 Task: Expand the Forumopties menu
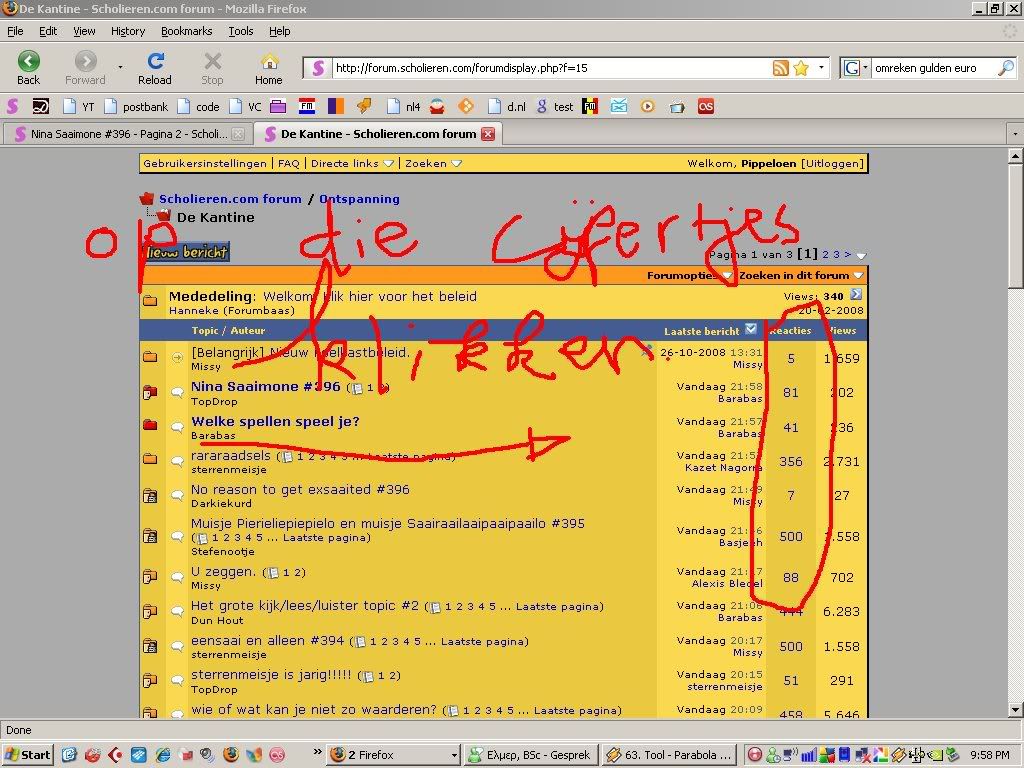(x=690, y=276)
